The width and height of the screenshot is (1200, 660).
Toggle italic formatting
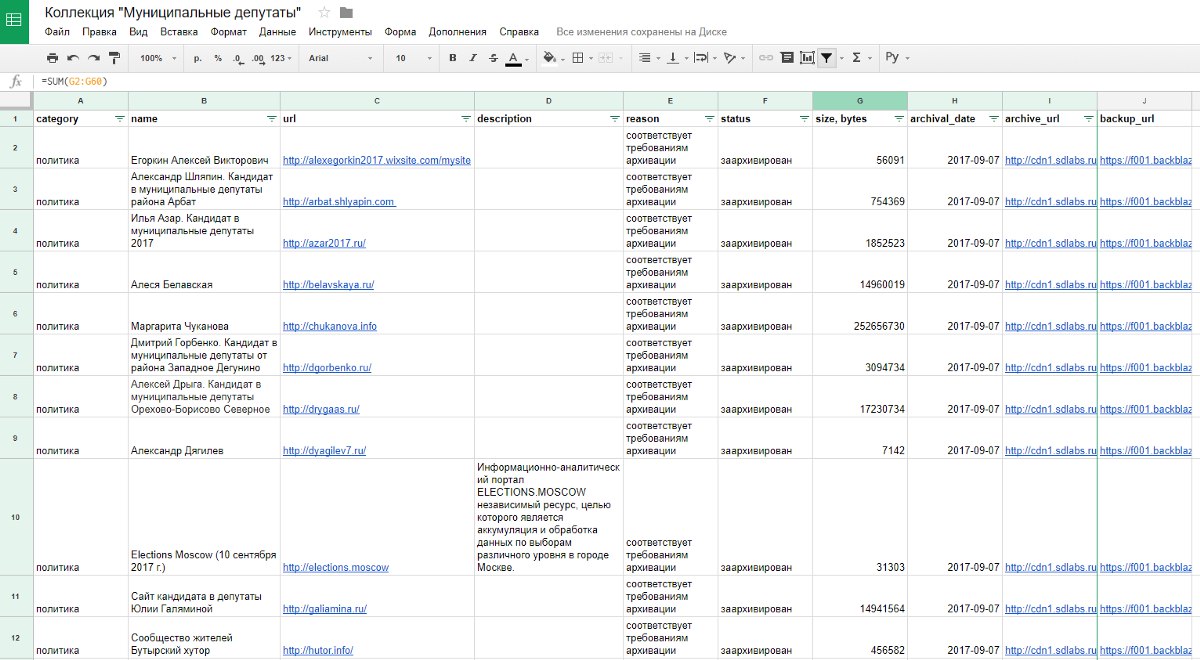pyautogui.click(x=472, y=58)
